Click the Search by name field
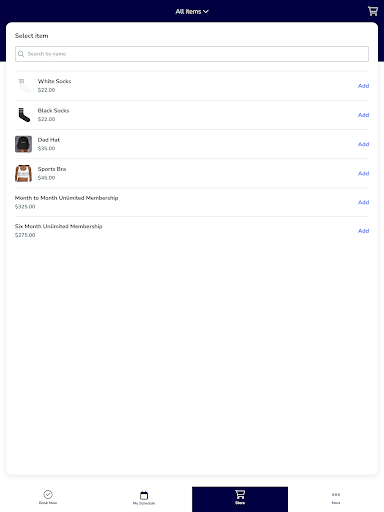Screen dimensions: 384x512 click(192, 54)
